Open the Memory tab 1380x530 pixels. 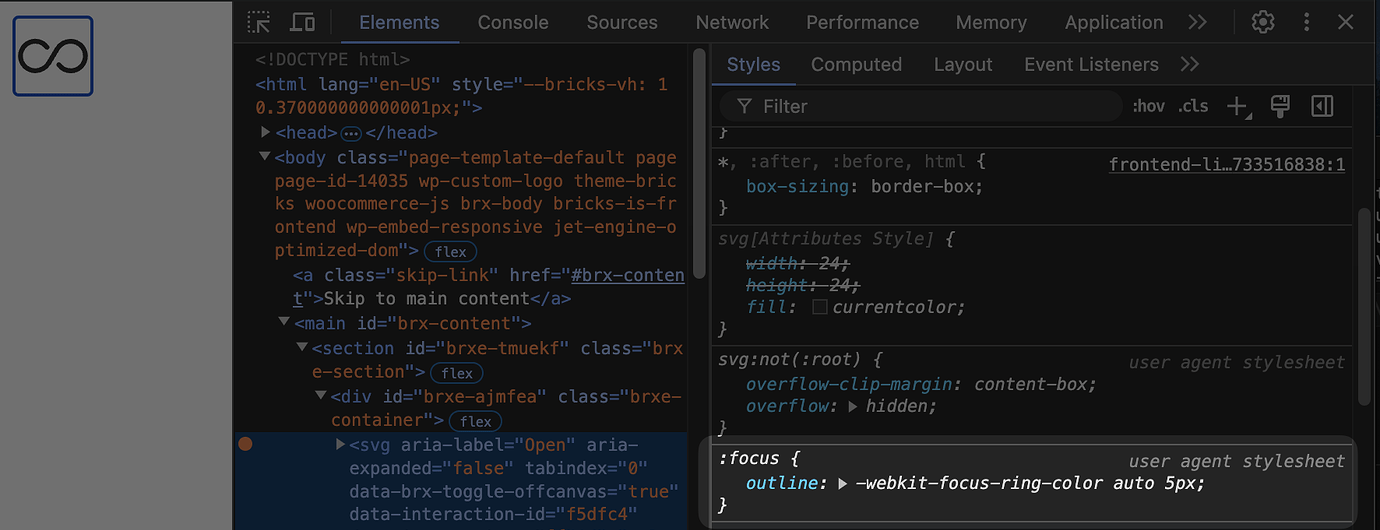[x=991, y=22]
